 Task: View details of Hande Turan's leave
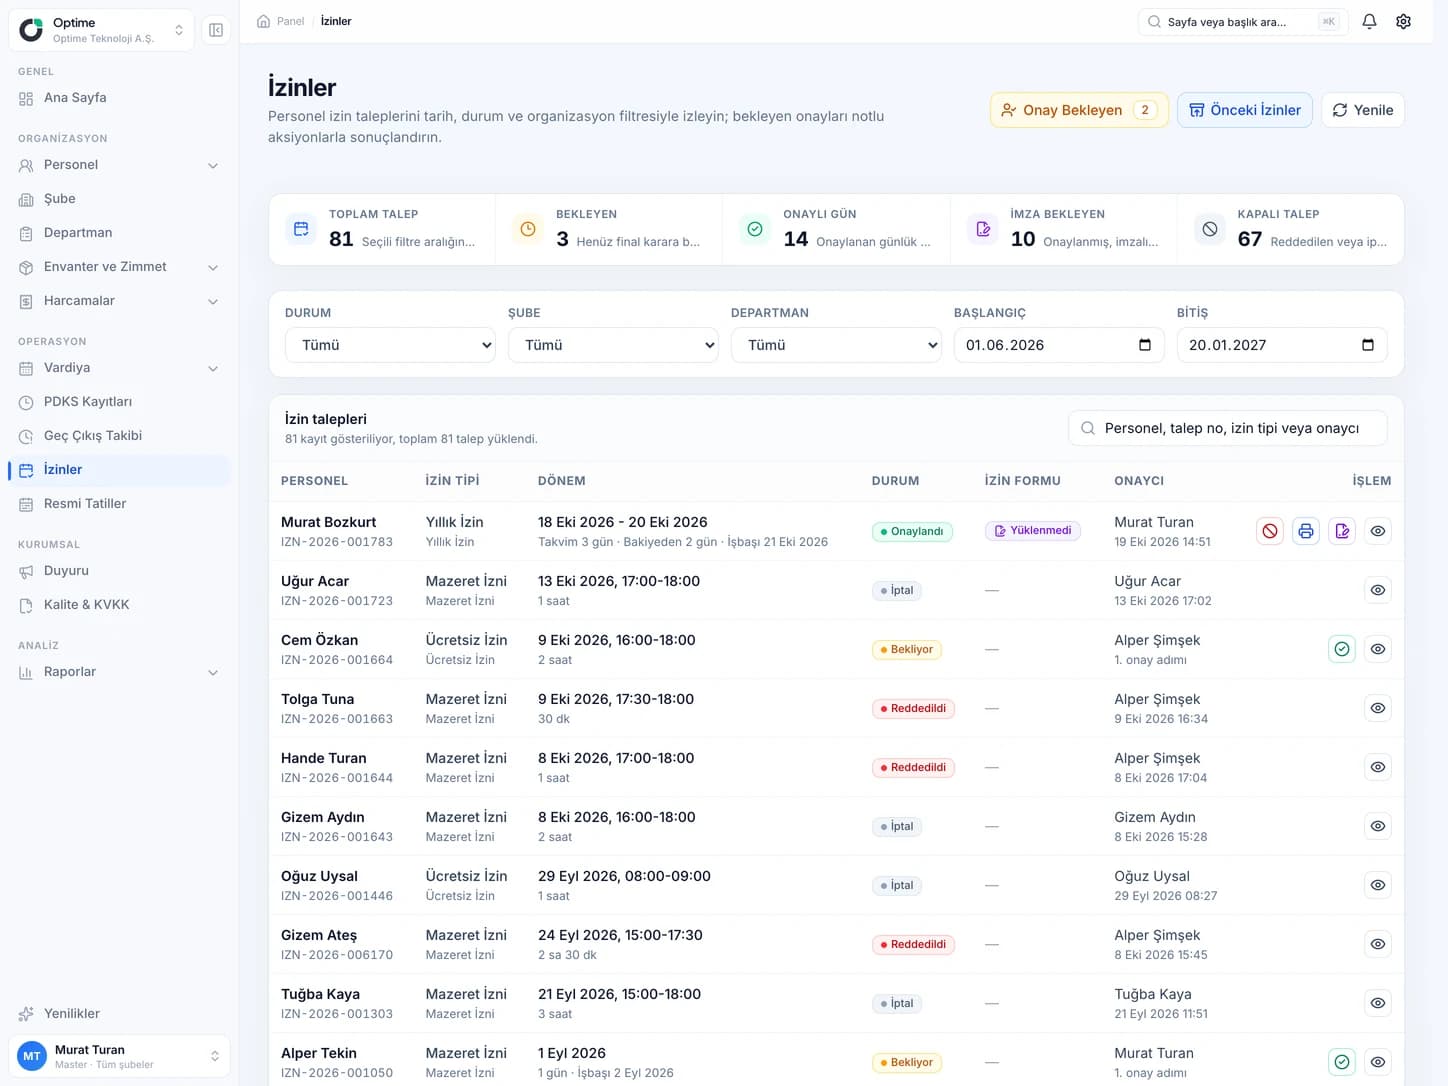(1378, 767)
